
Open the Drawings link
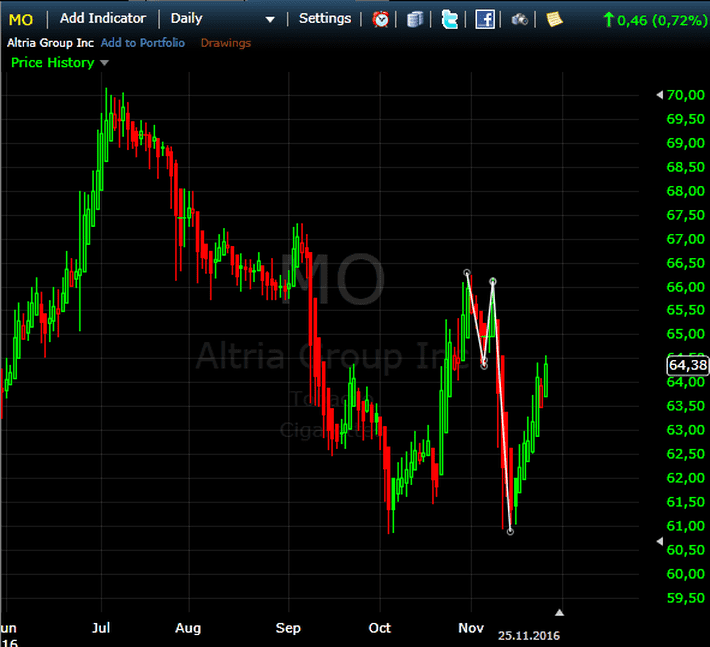coord(225,43)
